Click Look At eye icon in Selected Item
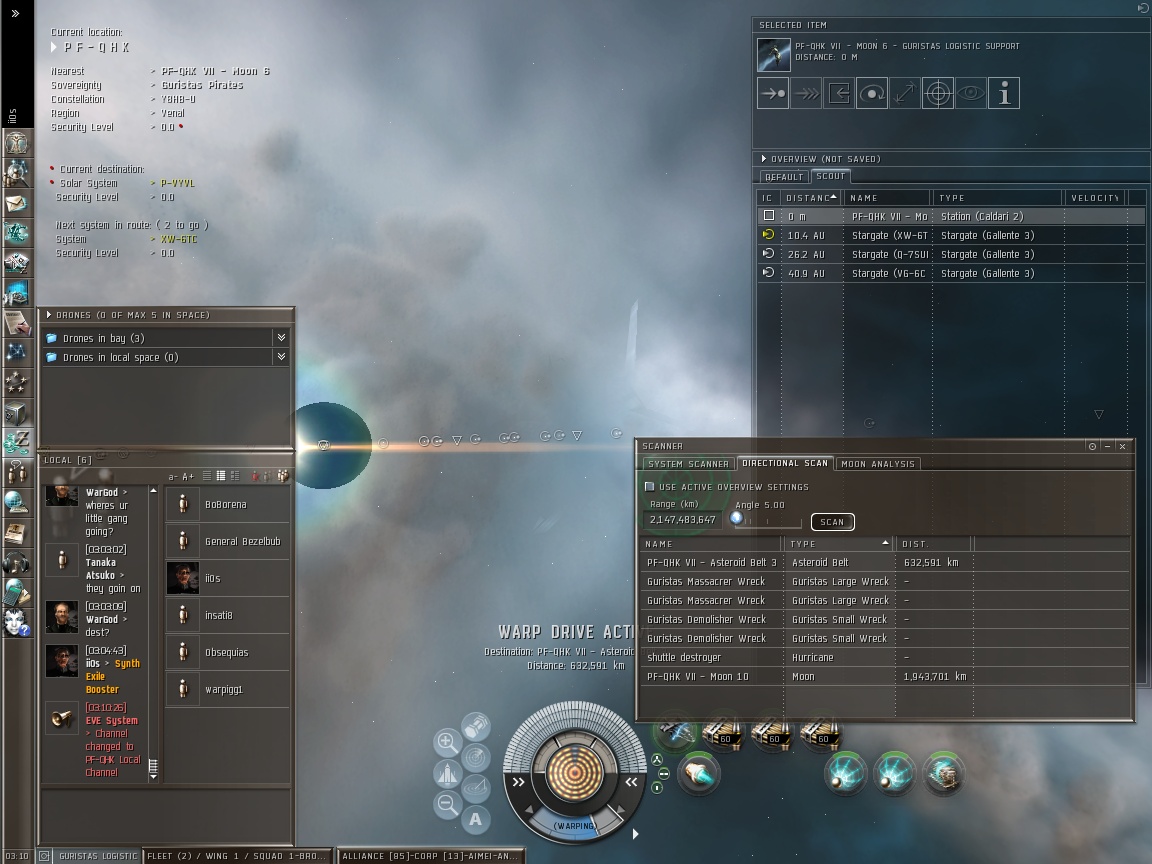The height and width of the screenshot is (864, 1152). click(x=971, y=93)
